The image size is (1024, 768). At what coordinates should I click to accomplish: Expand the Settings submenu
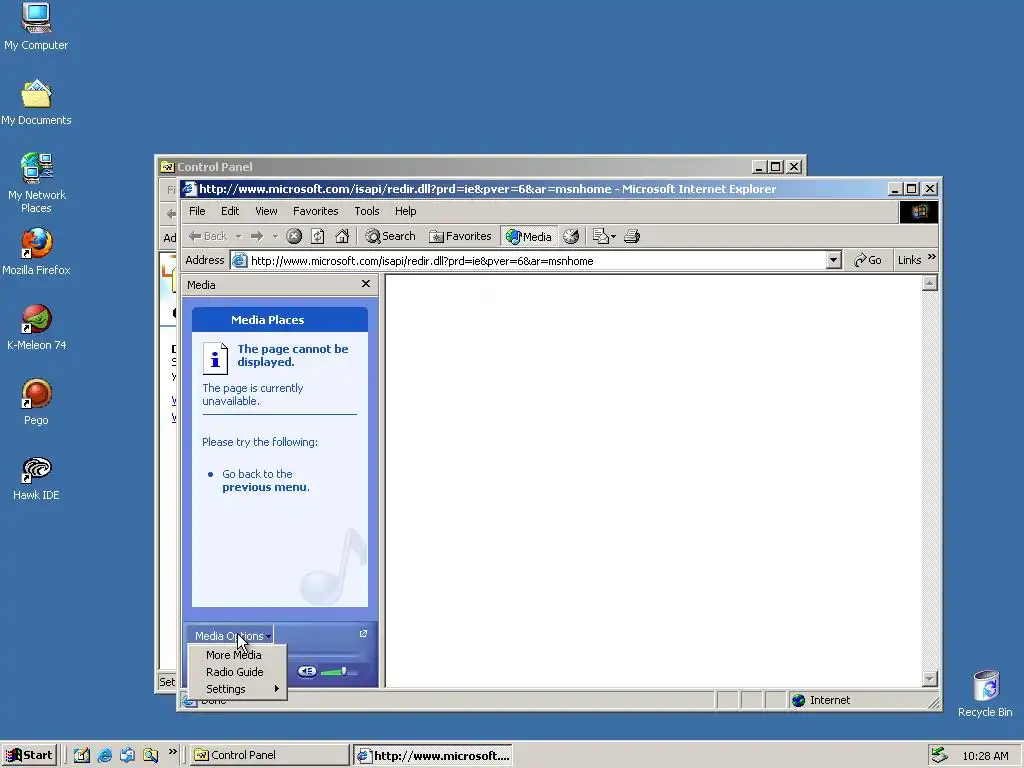(237, 689)
